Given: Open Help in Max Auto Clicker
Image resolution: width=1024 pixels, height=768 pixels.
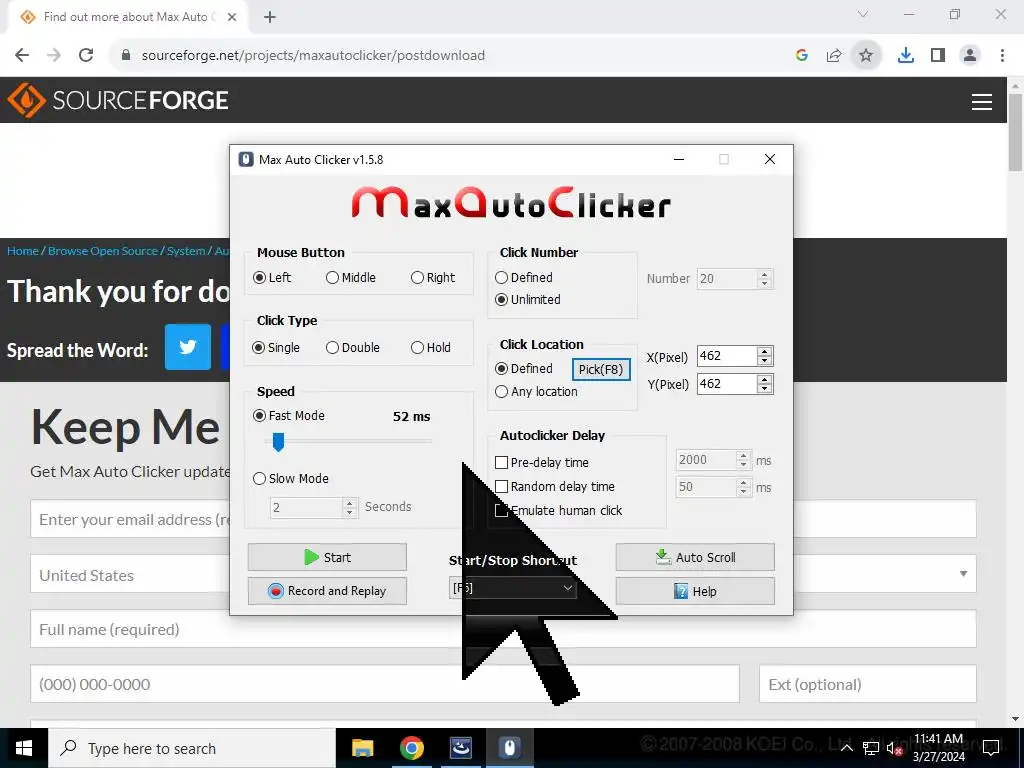Looking at the screenshot, I should pyautogui.click(x=695, y=591).
